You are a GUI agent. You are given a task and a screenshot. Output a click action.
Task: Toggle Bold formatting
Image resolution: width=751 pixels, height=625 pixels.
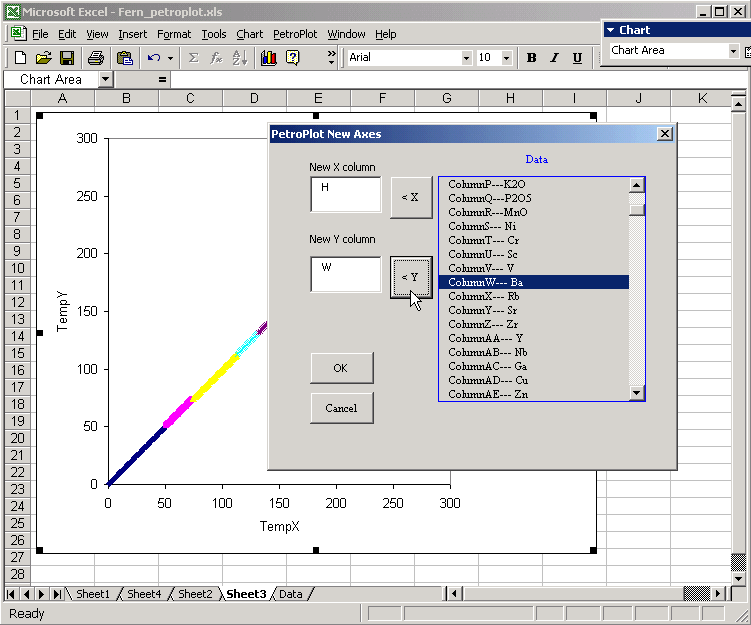(531, 58)
